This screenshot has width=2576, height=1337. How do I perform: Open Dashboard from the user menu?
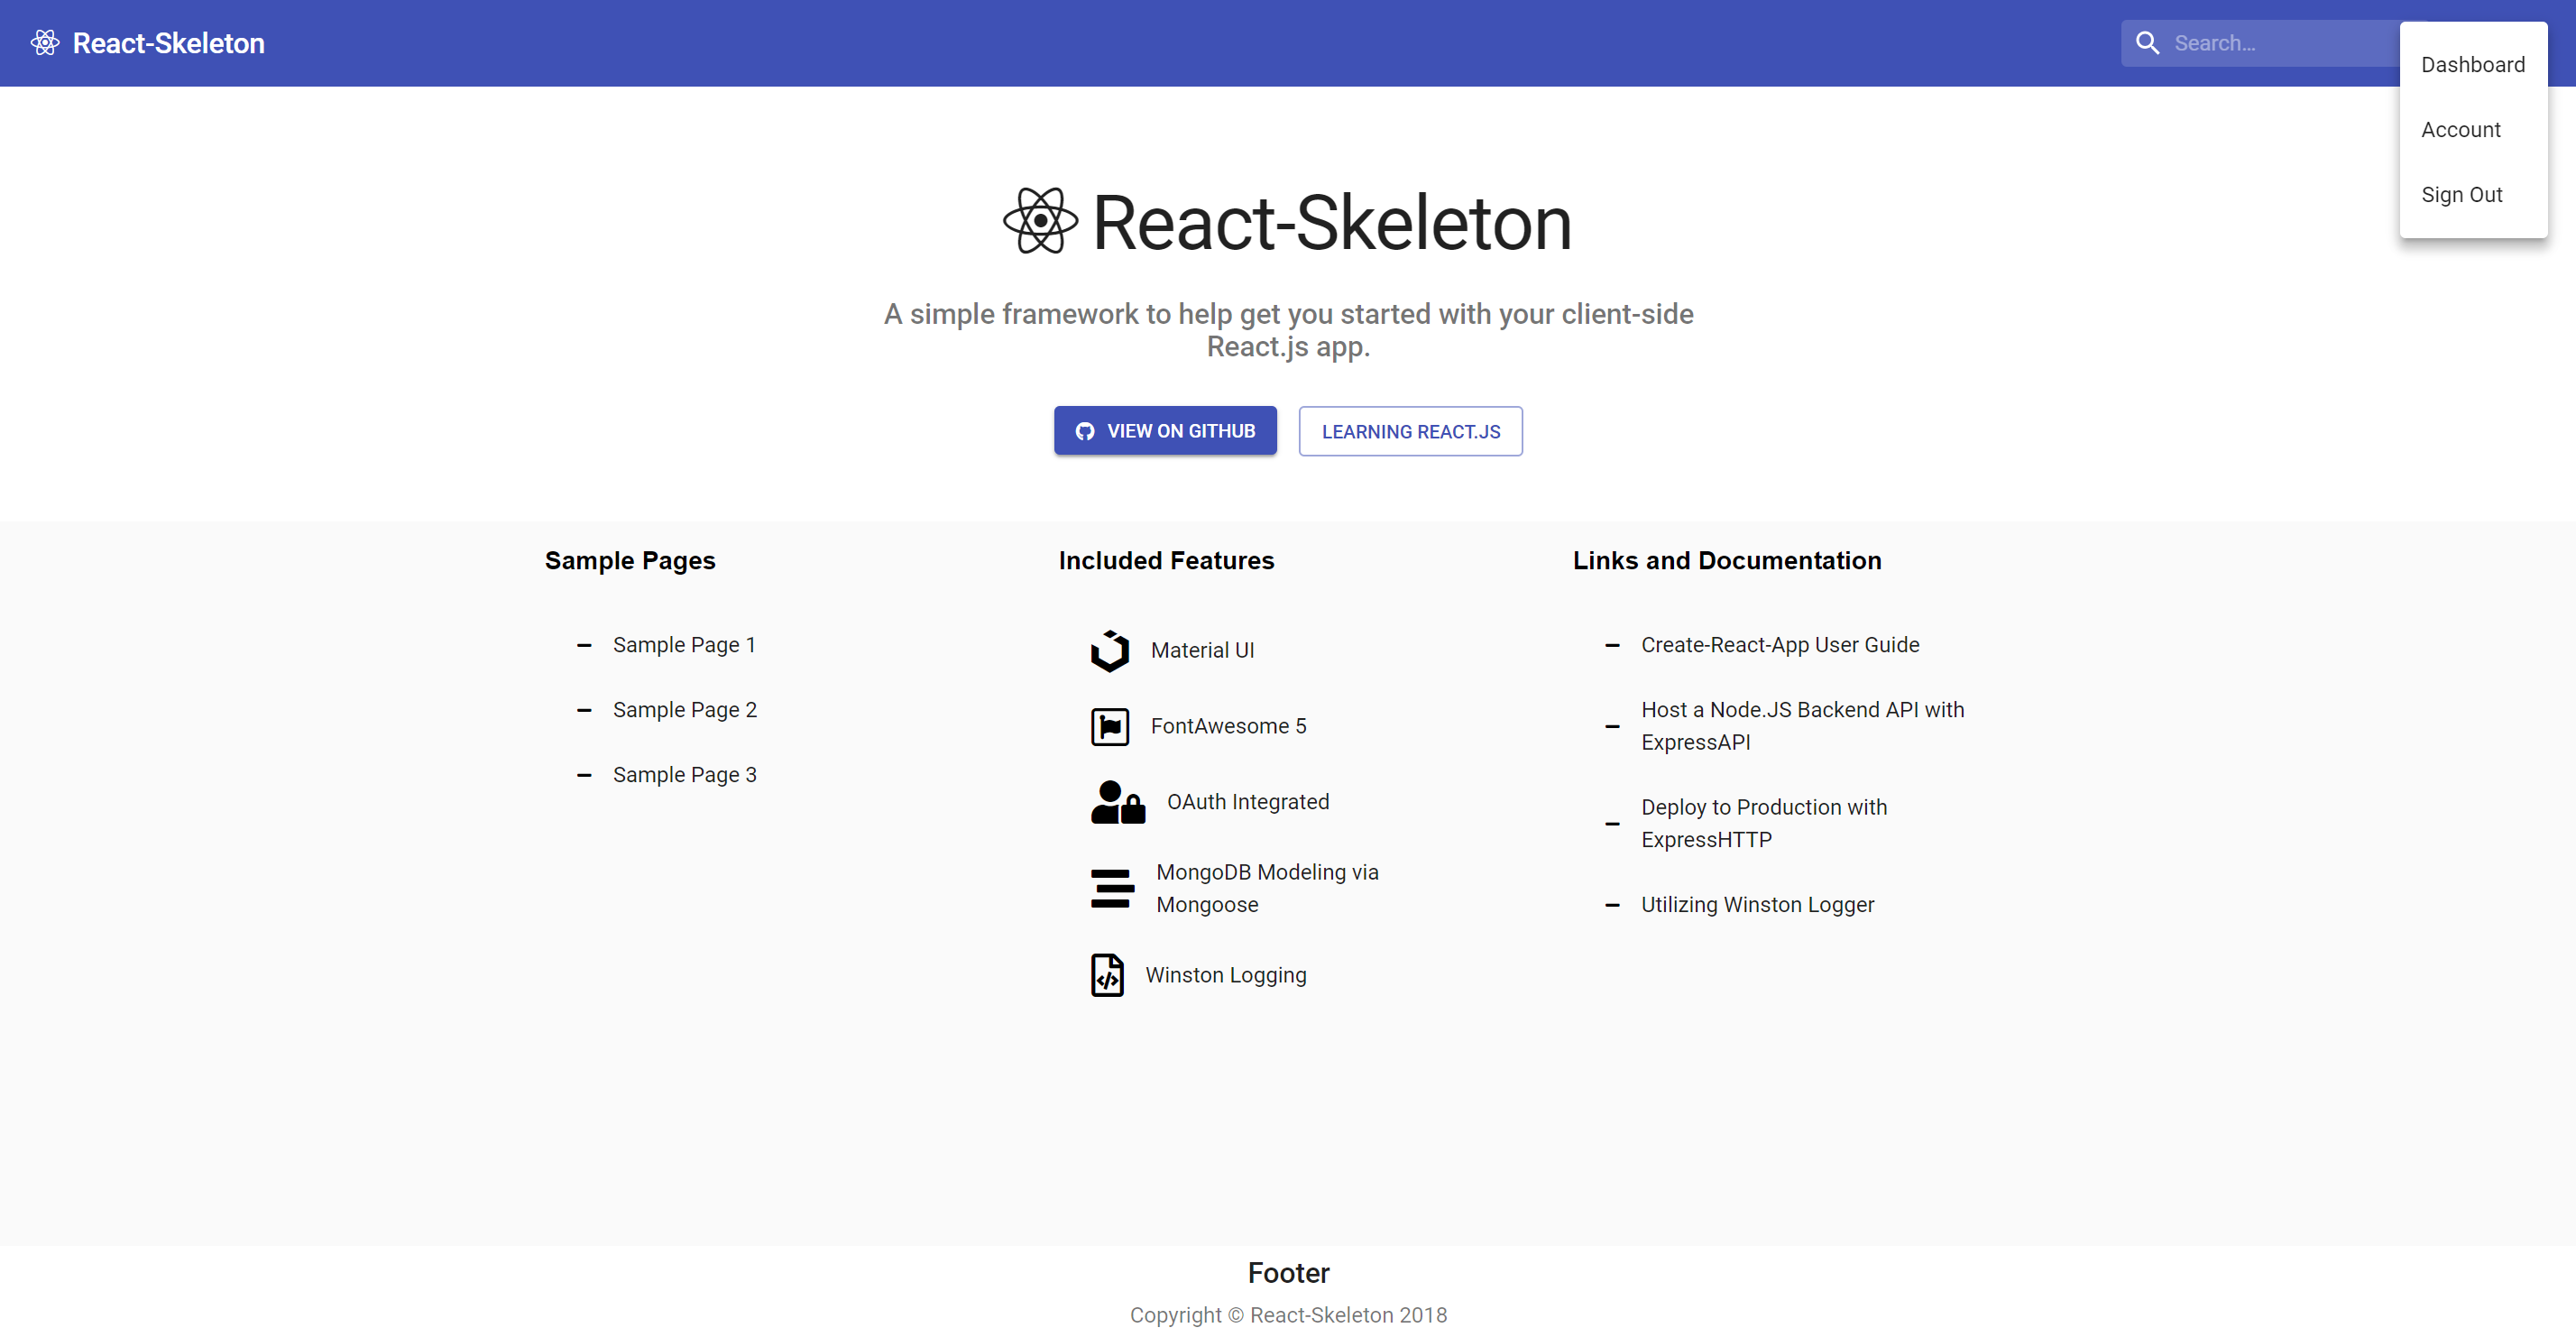tap(2473, 65)
